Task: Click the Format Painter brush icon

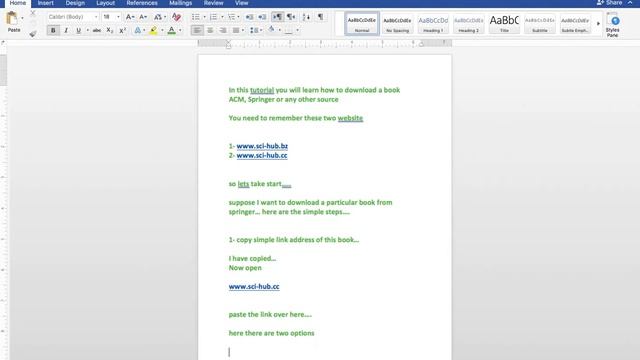Action: [x=33, y=34]
